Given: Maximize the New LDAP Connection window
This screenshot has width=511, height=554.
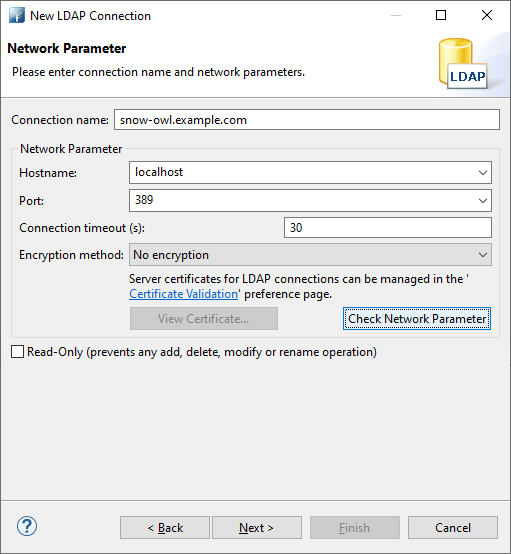Looking at the screenshot, I should 441,15.
